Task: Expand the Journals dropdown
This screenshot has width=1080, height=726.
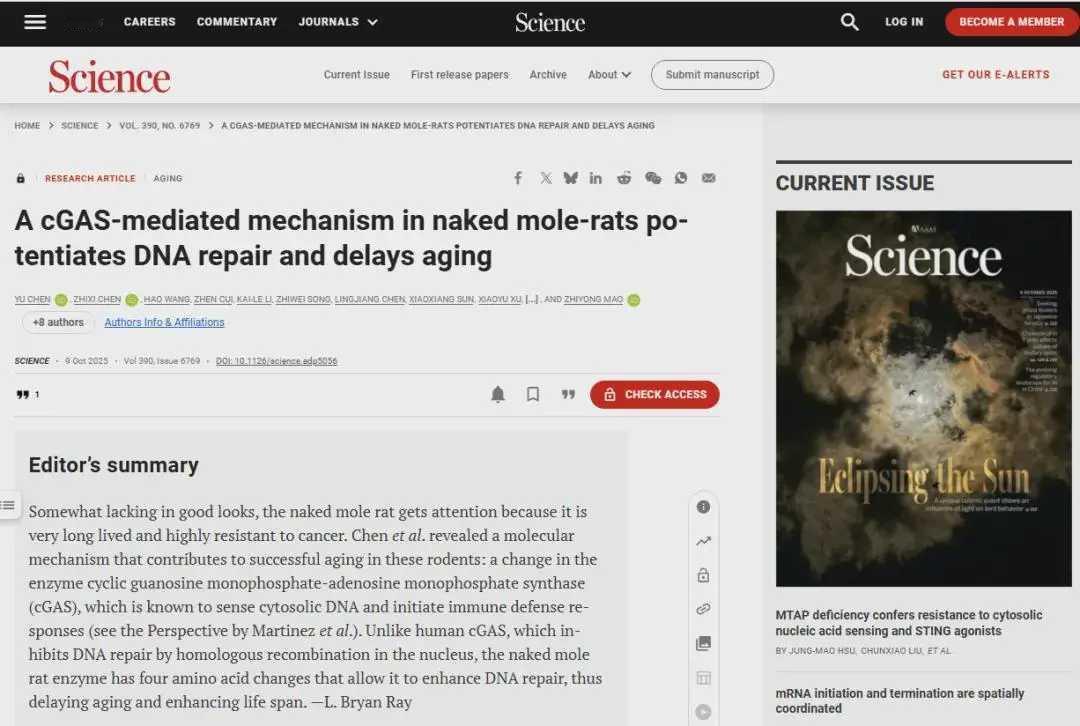Action: pos(338,22)
